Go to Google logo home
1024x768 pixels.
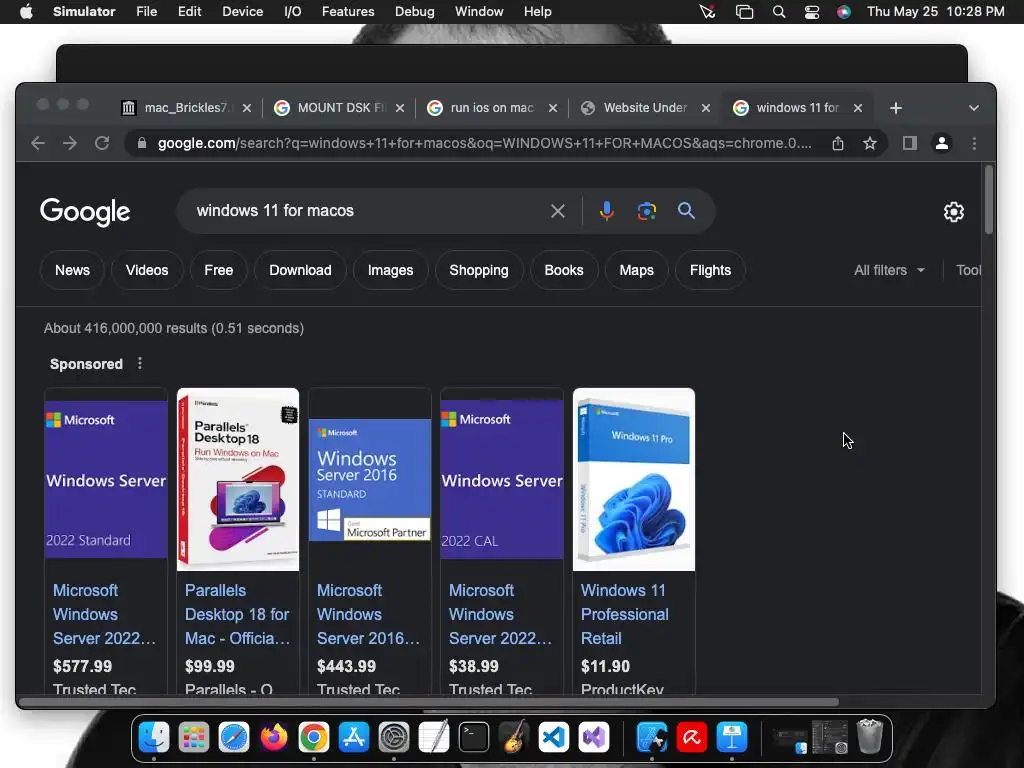tap(85, 212)
